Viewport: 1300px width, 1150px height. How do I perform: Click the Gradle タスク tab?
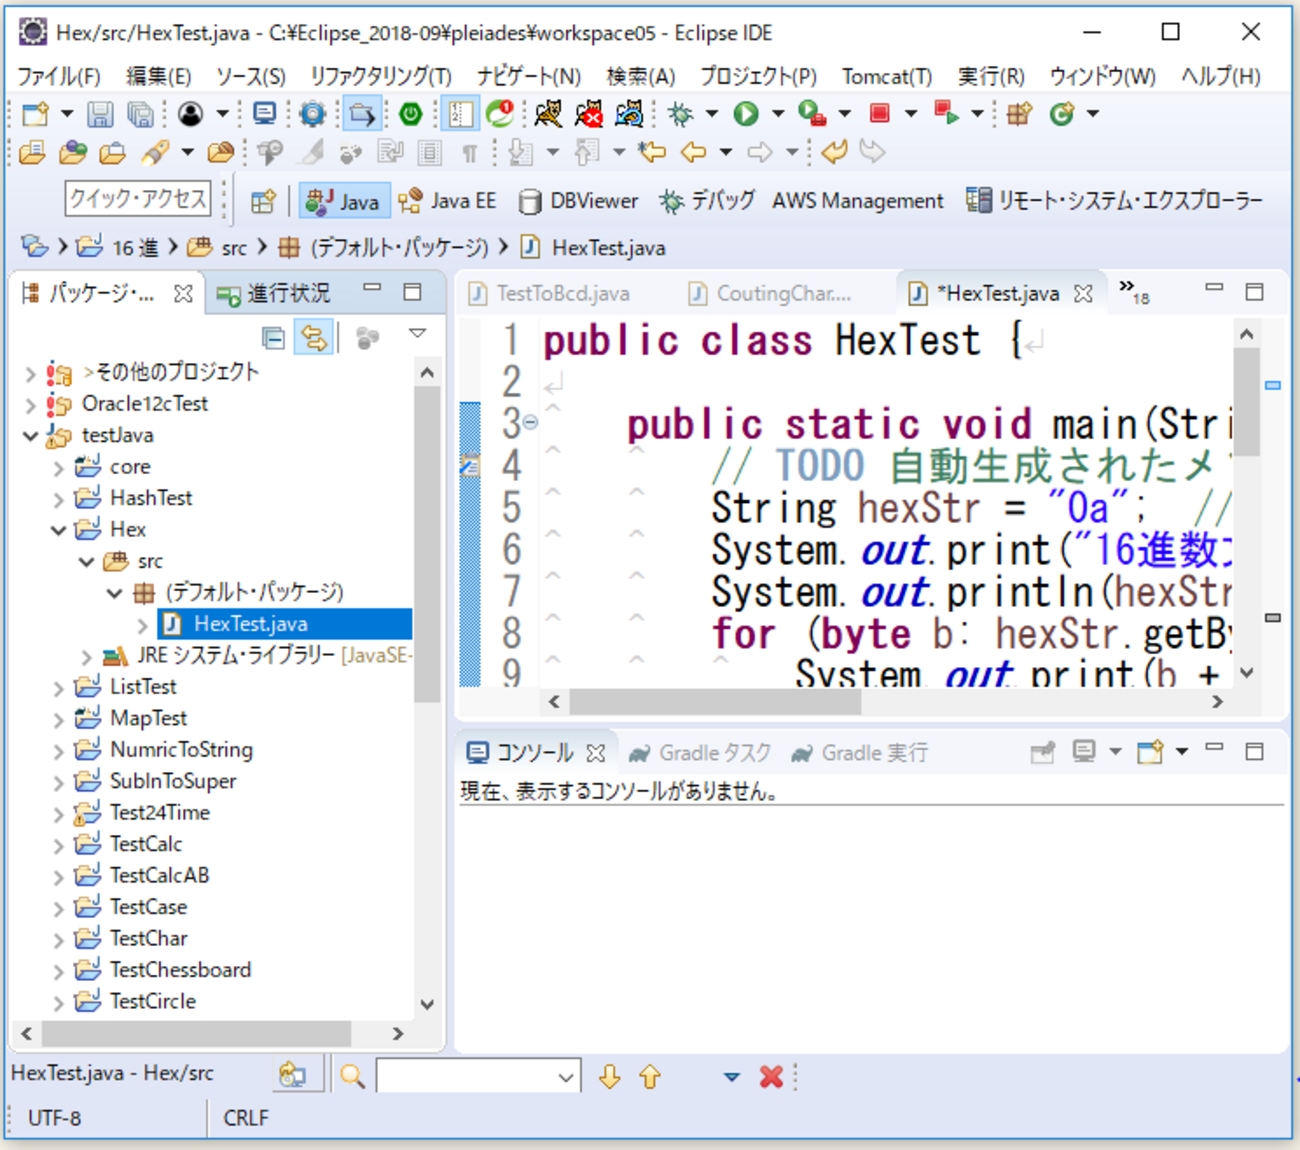(700, 753)
